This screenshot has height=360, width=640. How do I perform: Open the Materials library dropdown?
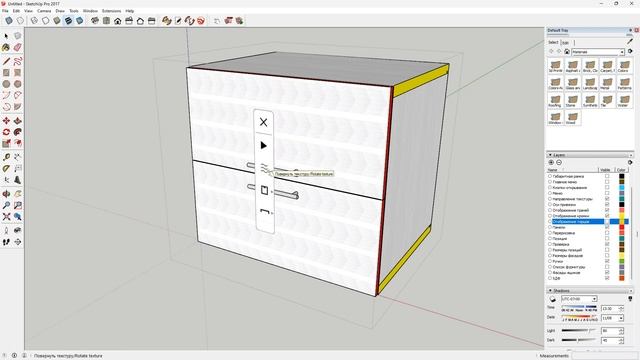tap(622, 52)
